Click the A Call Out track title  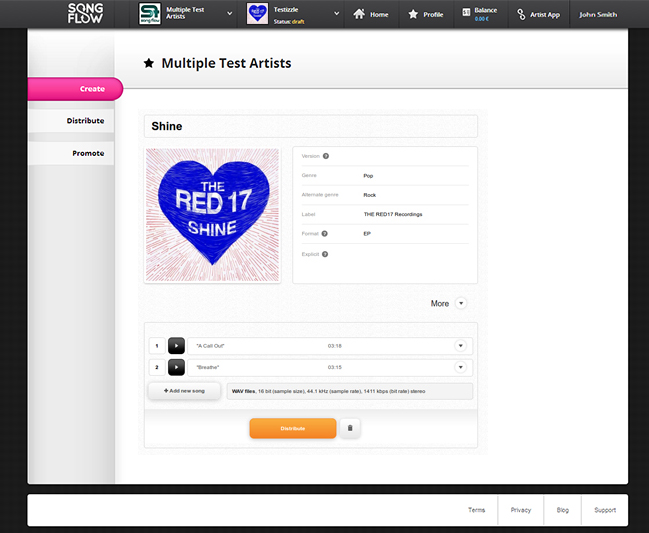tap(210, 346)
